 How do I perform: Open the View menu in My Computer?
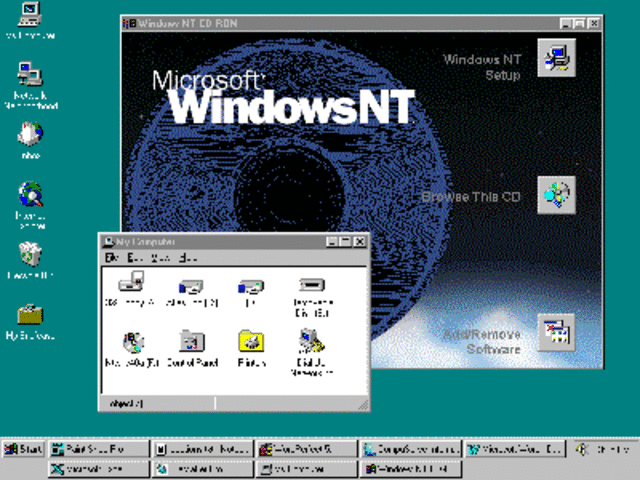coord(160,258)
